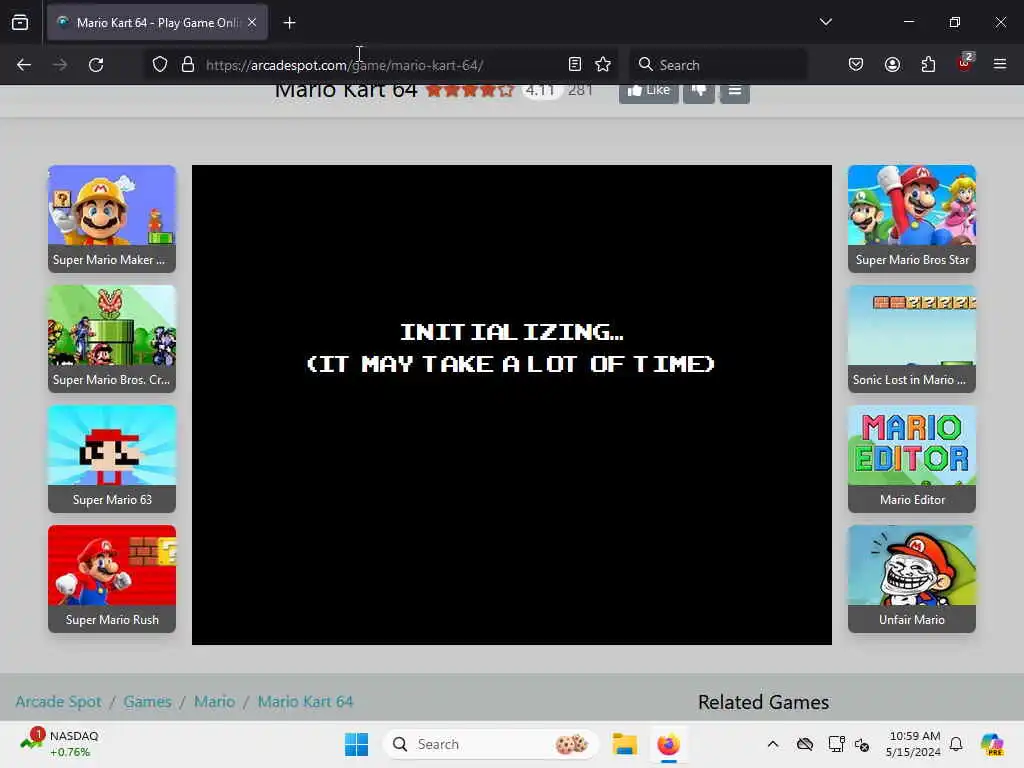Click the browser Search field
Screen dimensions: 1024x768
(x=718, y=65)
